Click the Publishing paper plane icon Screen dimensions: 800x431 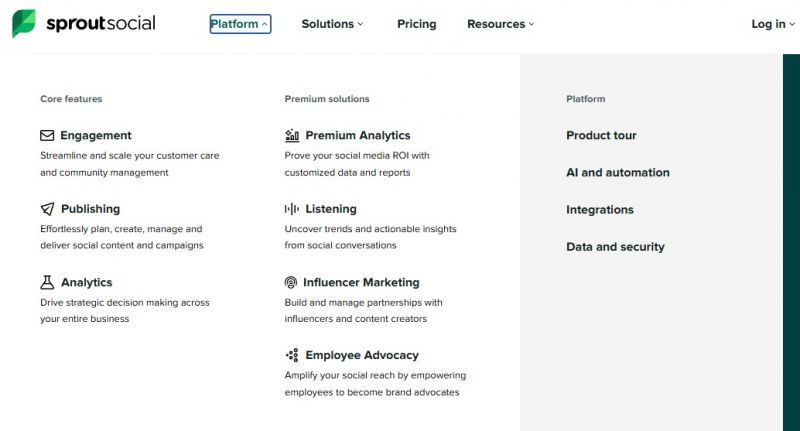47,209
